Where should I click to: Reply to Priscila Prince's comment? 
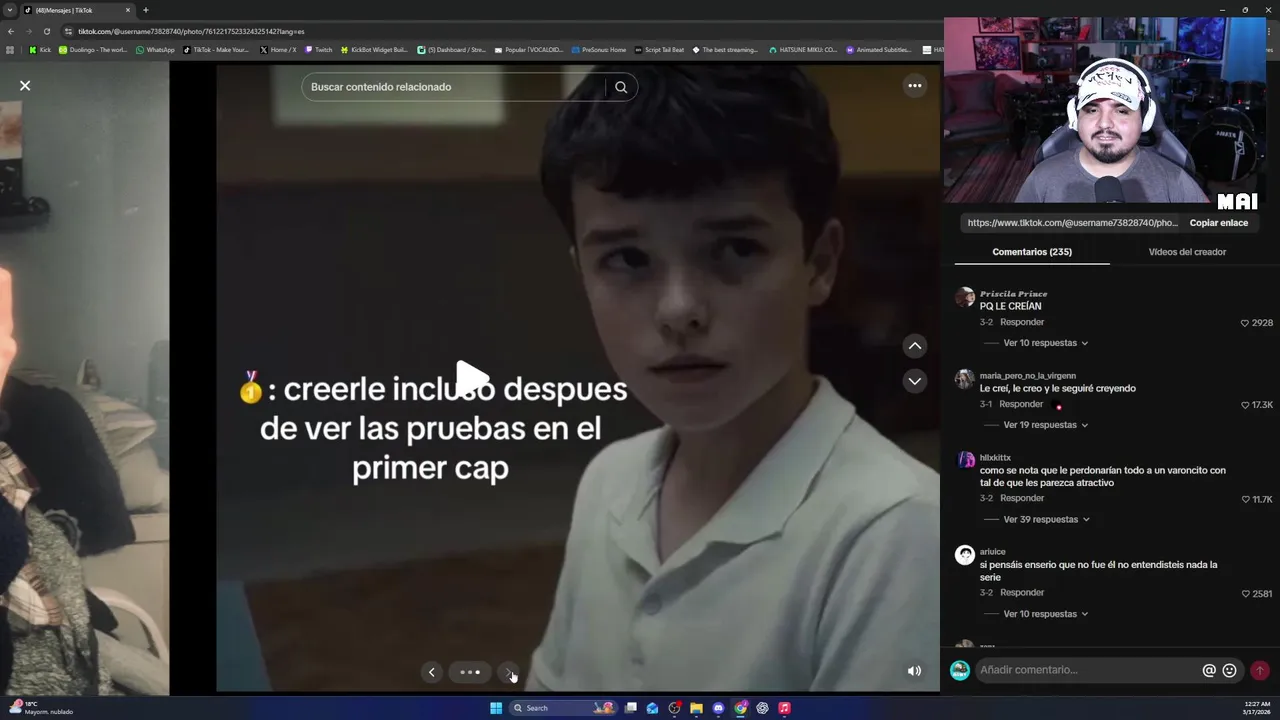click(x=1022, y=322)
